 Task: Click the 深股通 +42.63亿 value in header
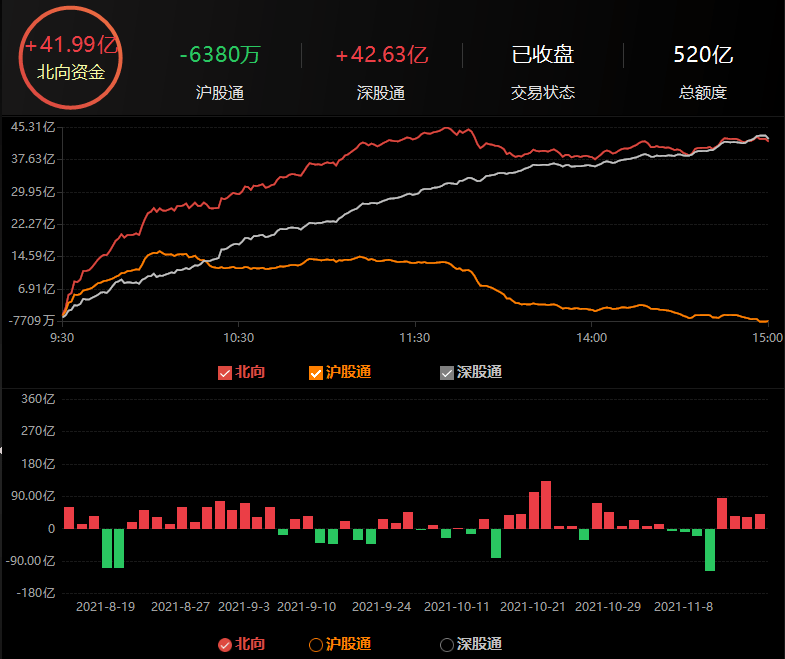point(382,55)
